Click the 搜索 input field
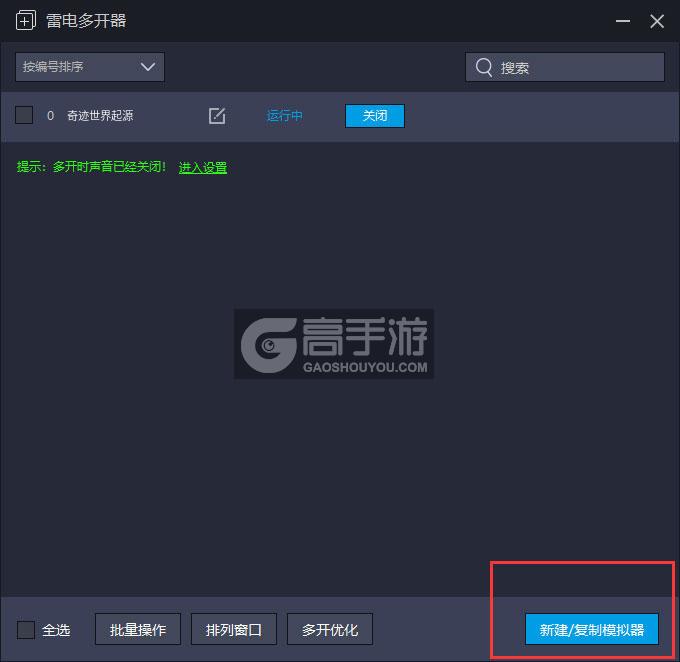Viewport: 680px width, 662px height. click(x=565, y=67)
